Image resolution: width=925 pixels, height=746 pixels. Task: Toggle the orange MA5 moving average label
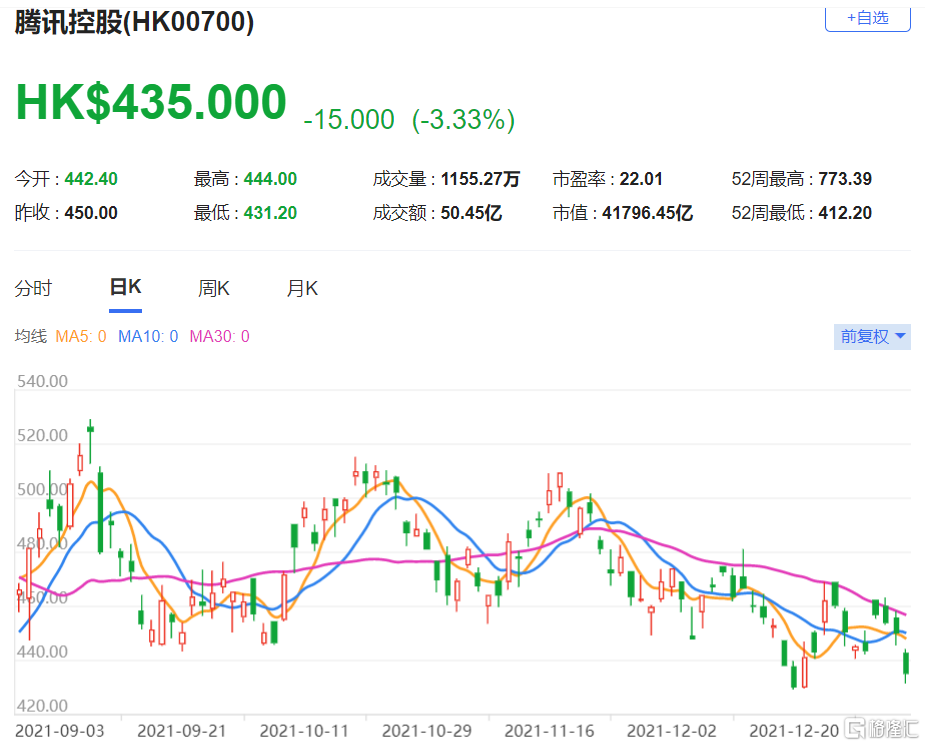coord(81,337)
